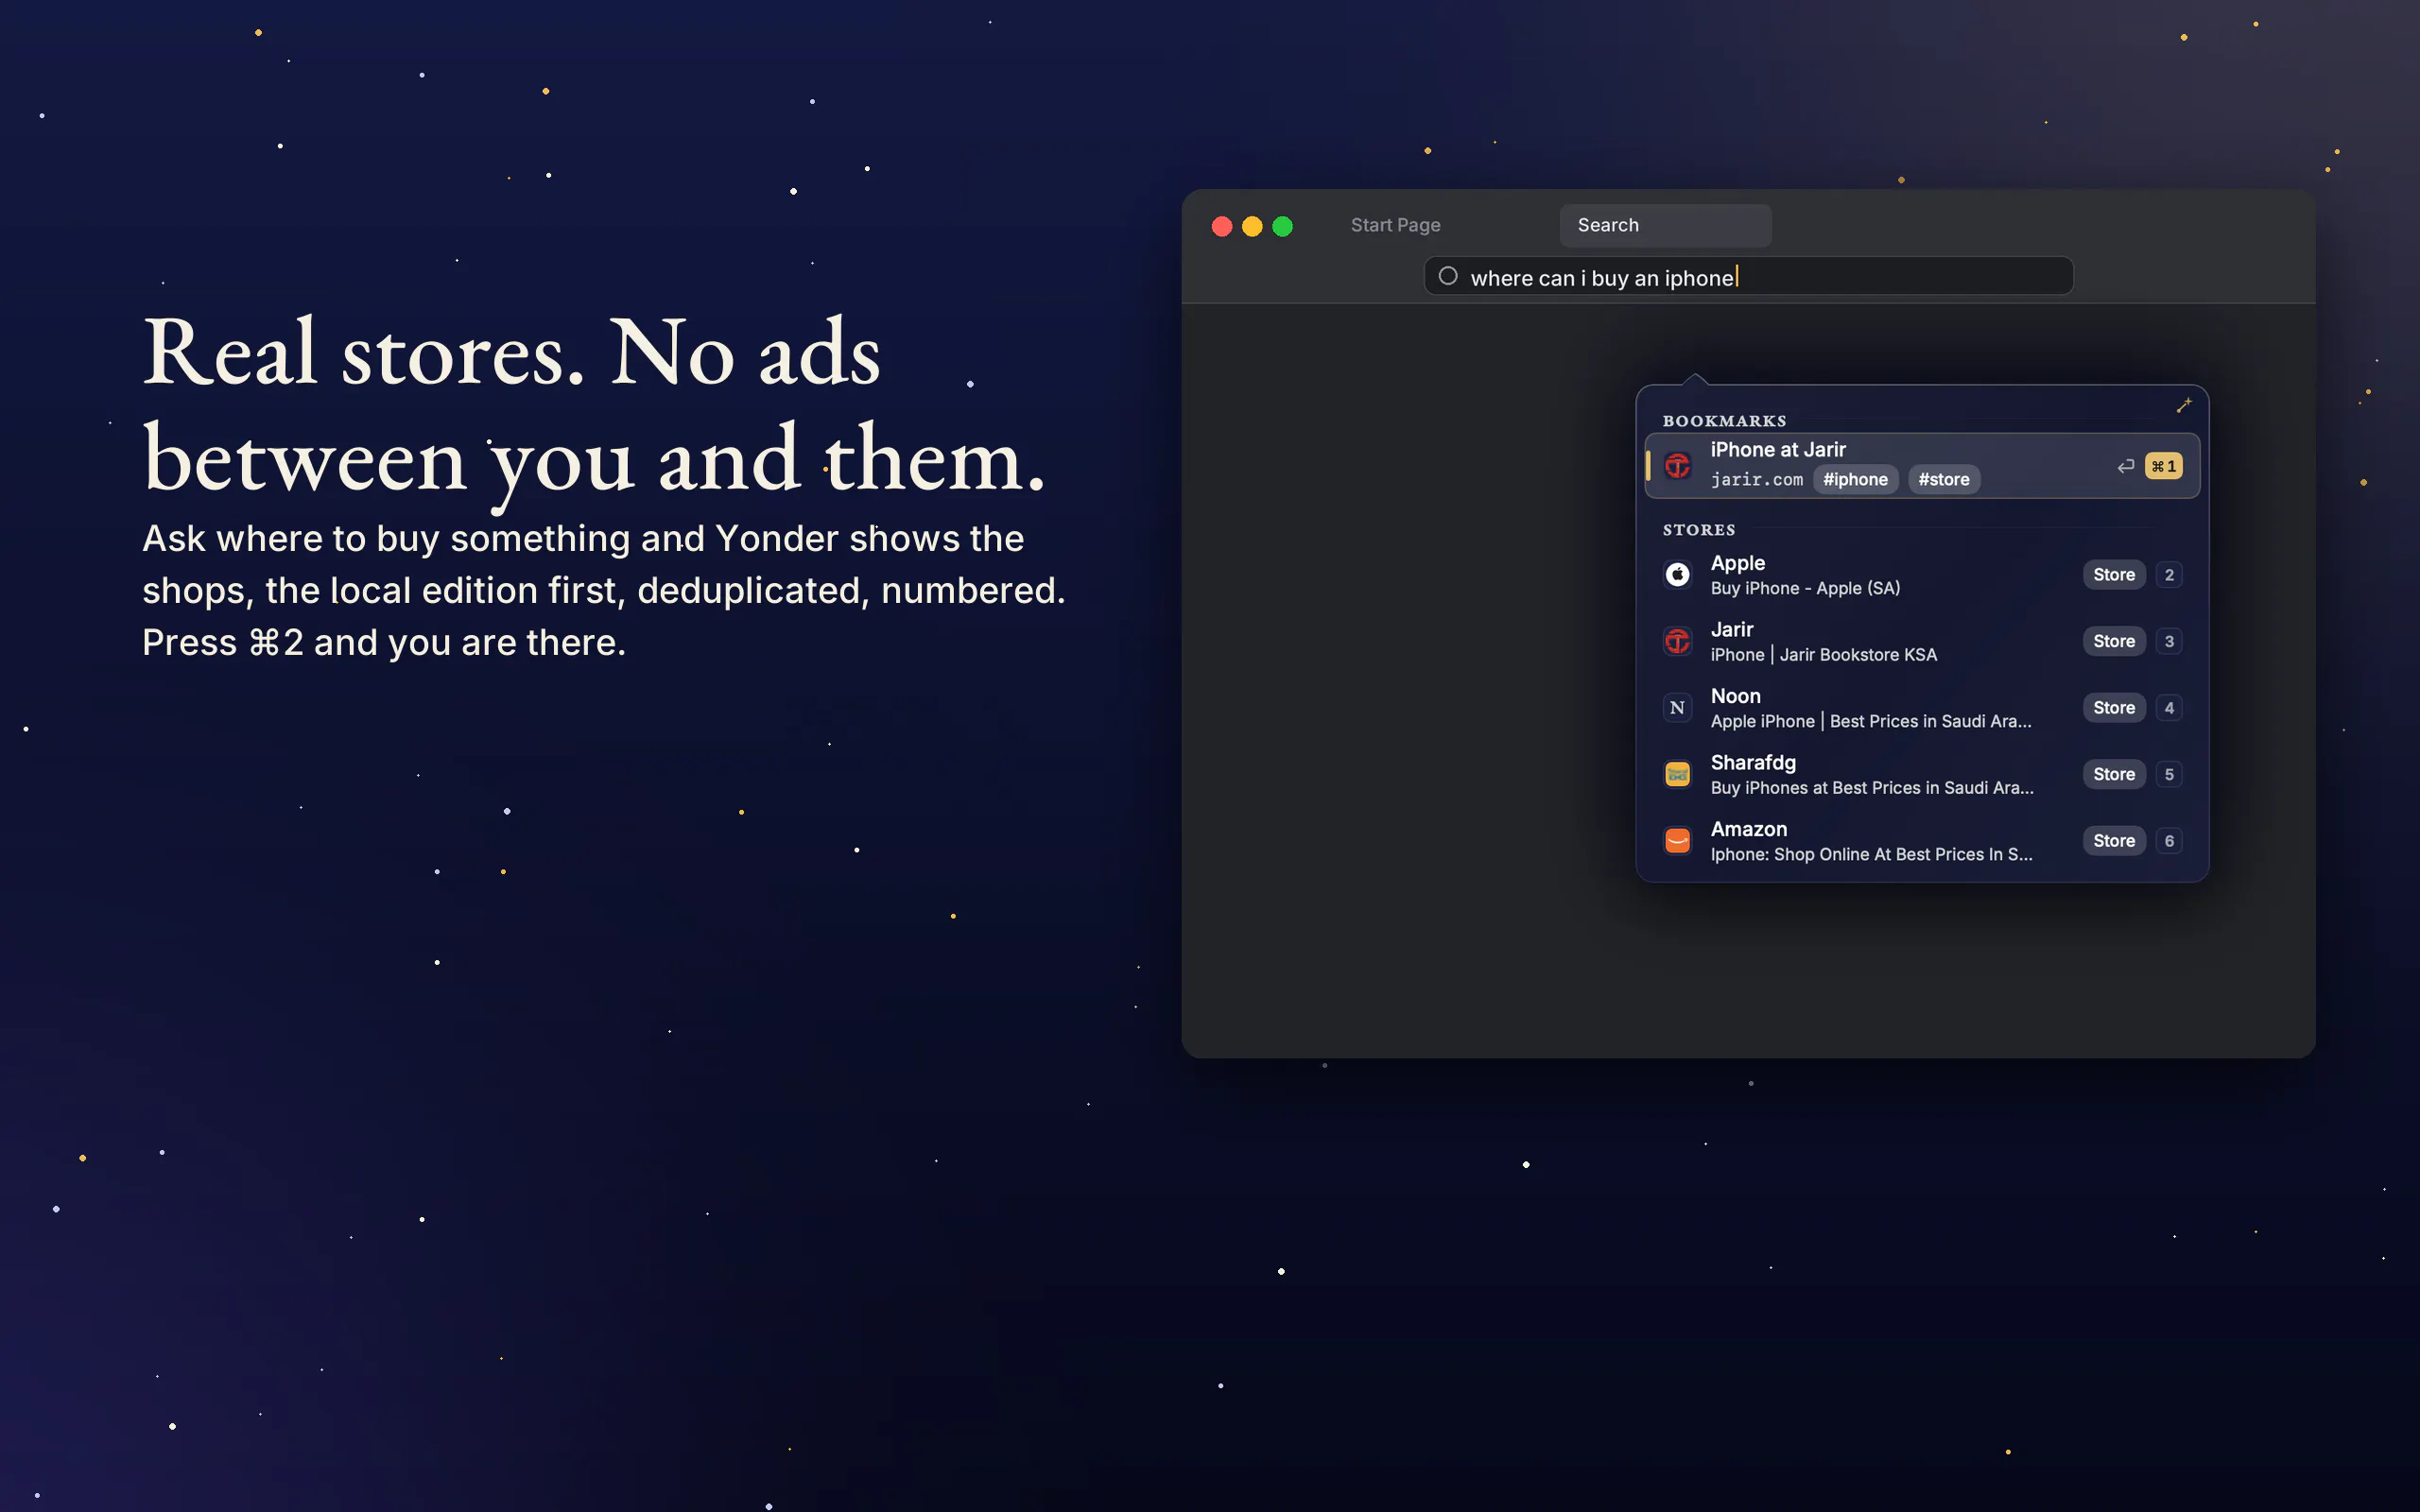Click the return arrow icon on bookmark row

[x=2125, y=466]
